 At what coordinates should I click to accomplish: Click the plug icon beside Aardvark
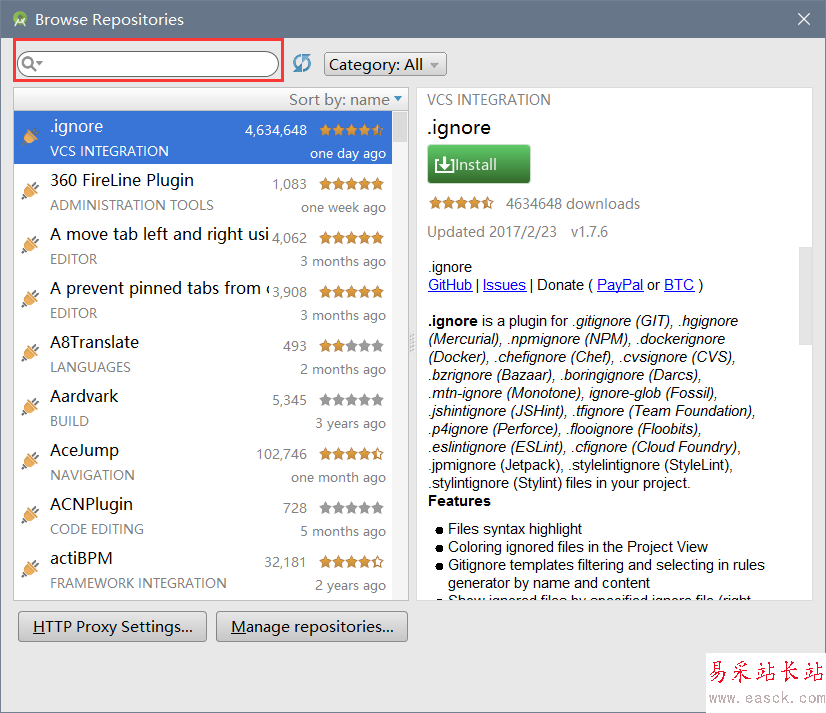click(x=31, y=407)
